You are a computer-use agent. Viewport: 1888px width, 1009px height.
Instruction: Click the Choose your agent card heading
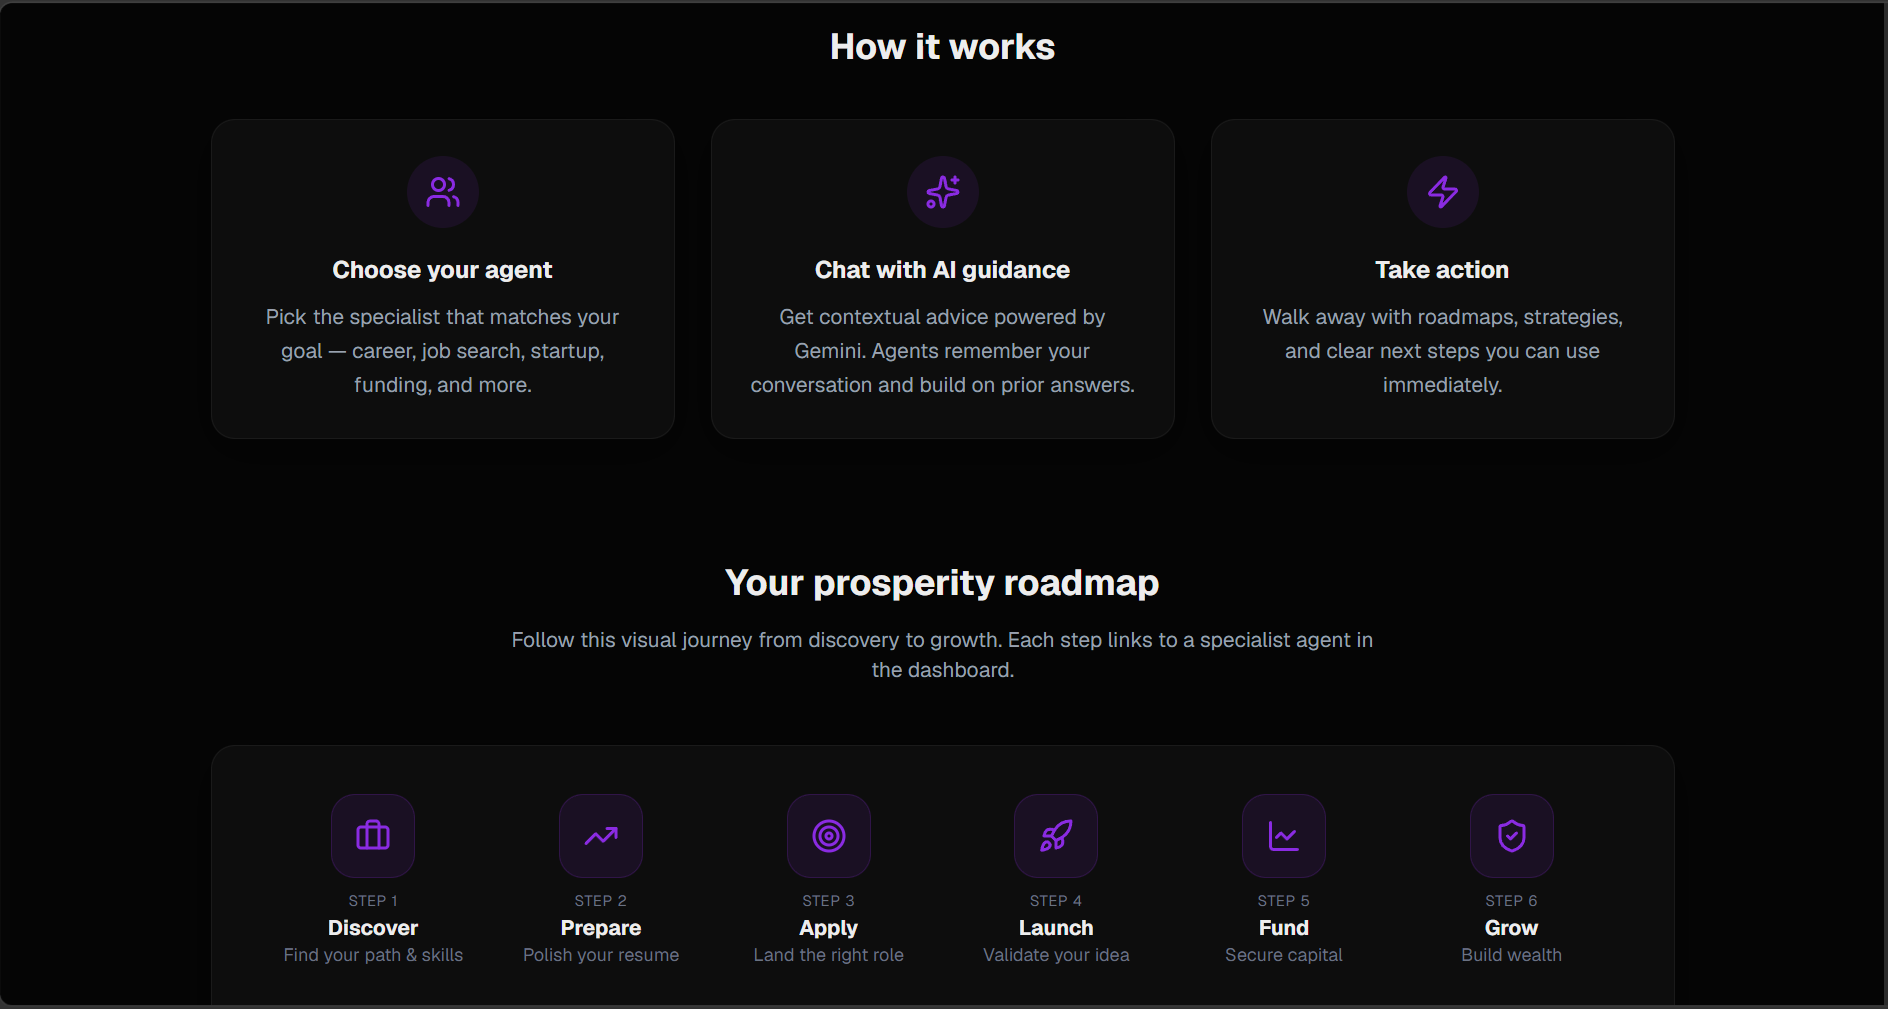point(443,270)
